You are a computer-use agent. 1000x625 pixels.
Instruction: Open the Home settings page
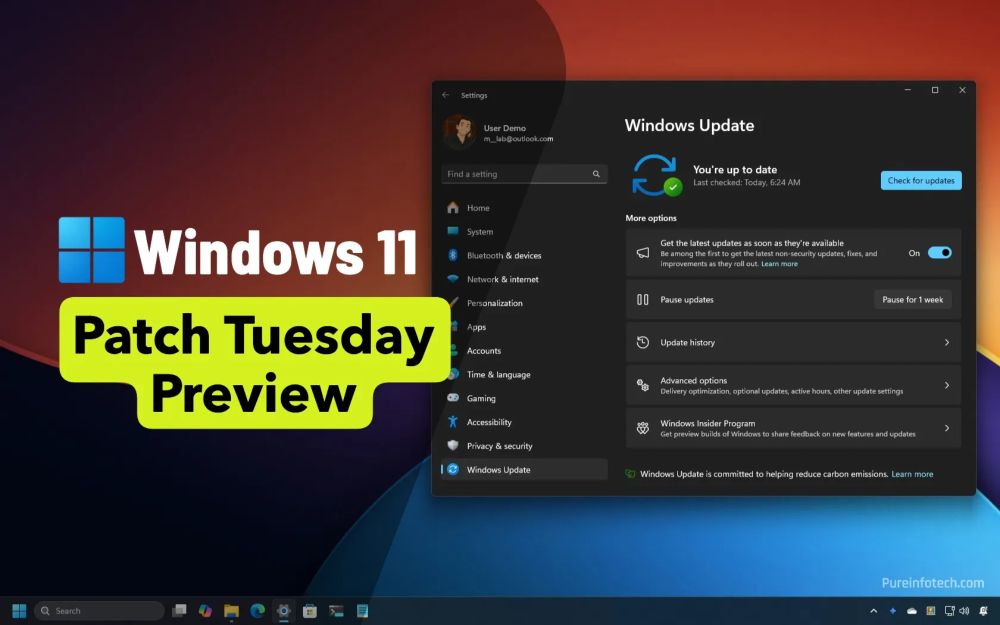click(524, 208)
